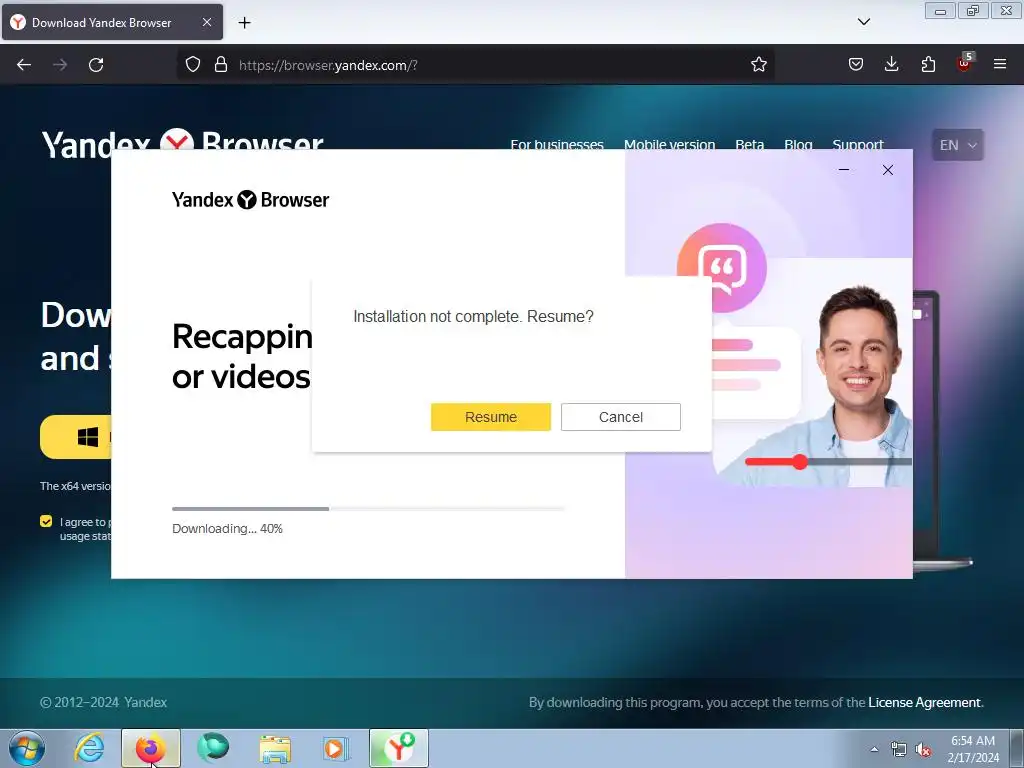The image size is (1024, 768).
Task: Open the For businesses link
Action: [556, 144]
